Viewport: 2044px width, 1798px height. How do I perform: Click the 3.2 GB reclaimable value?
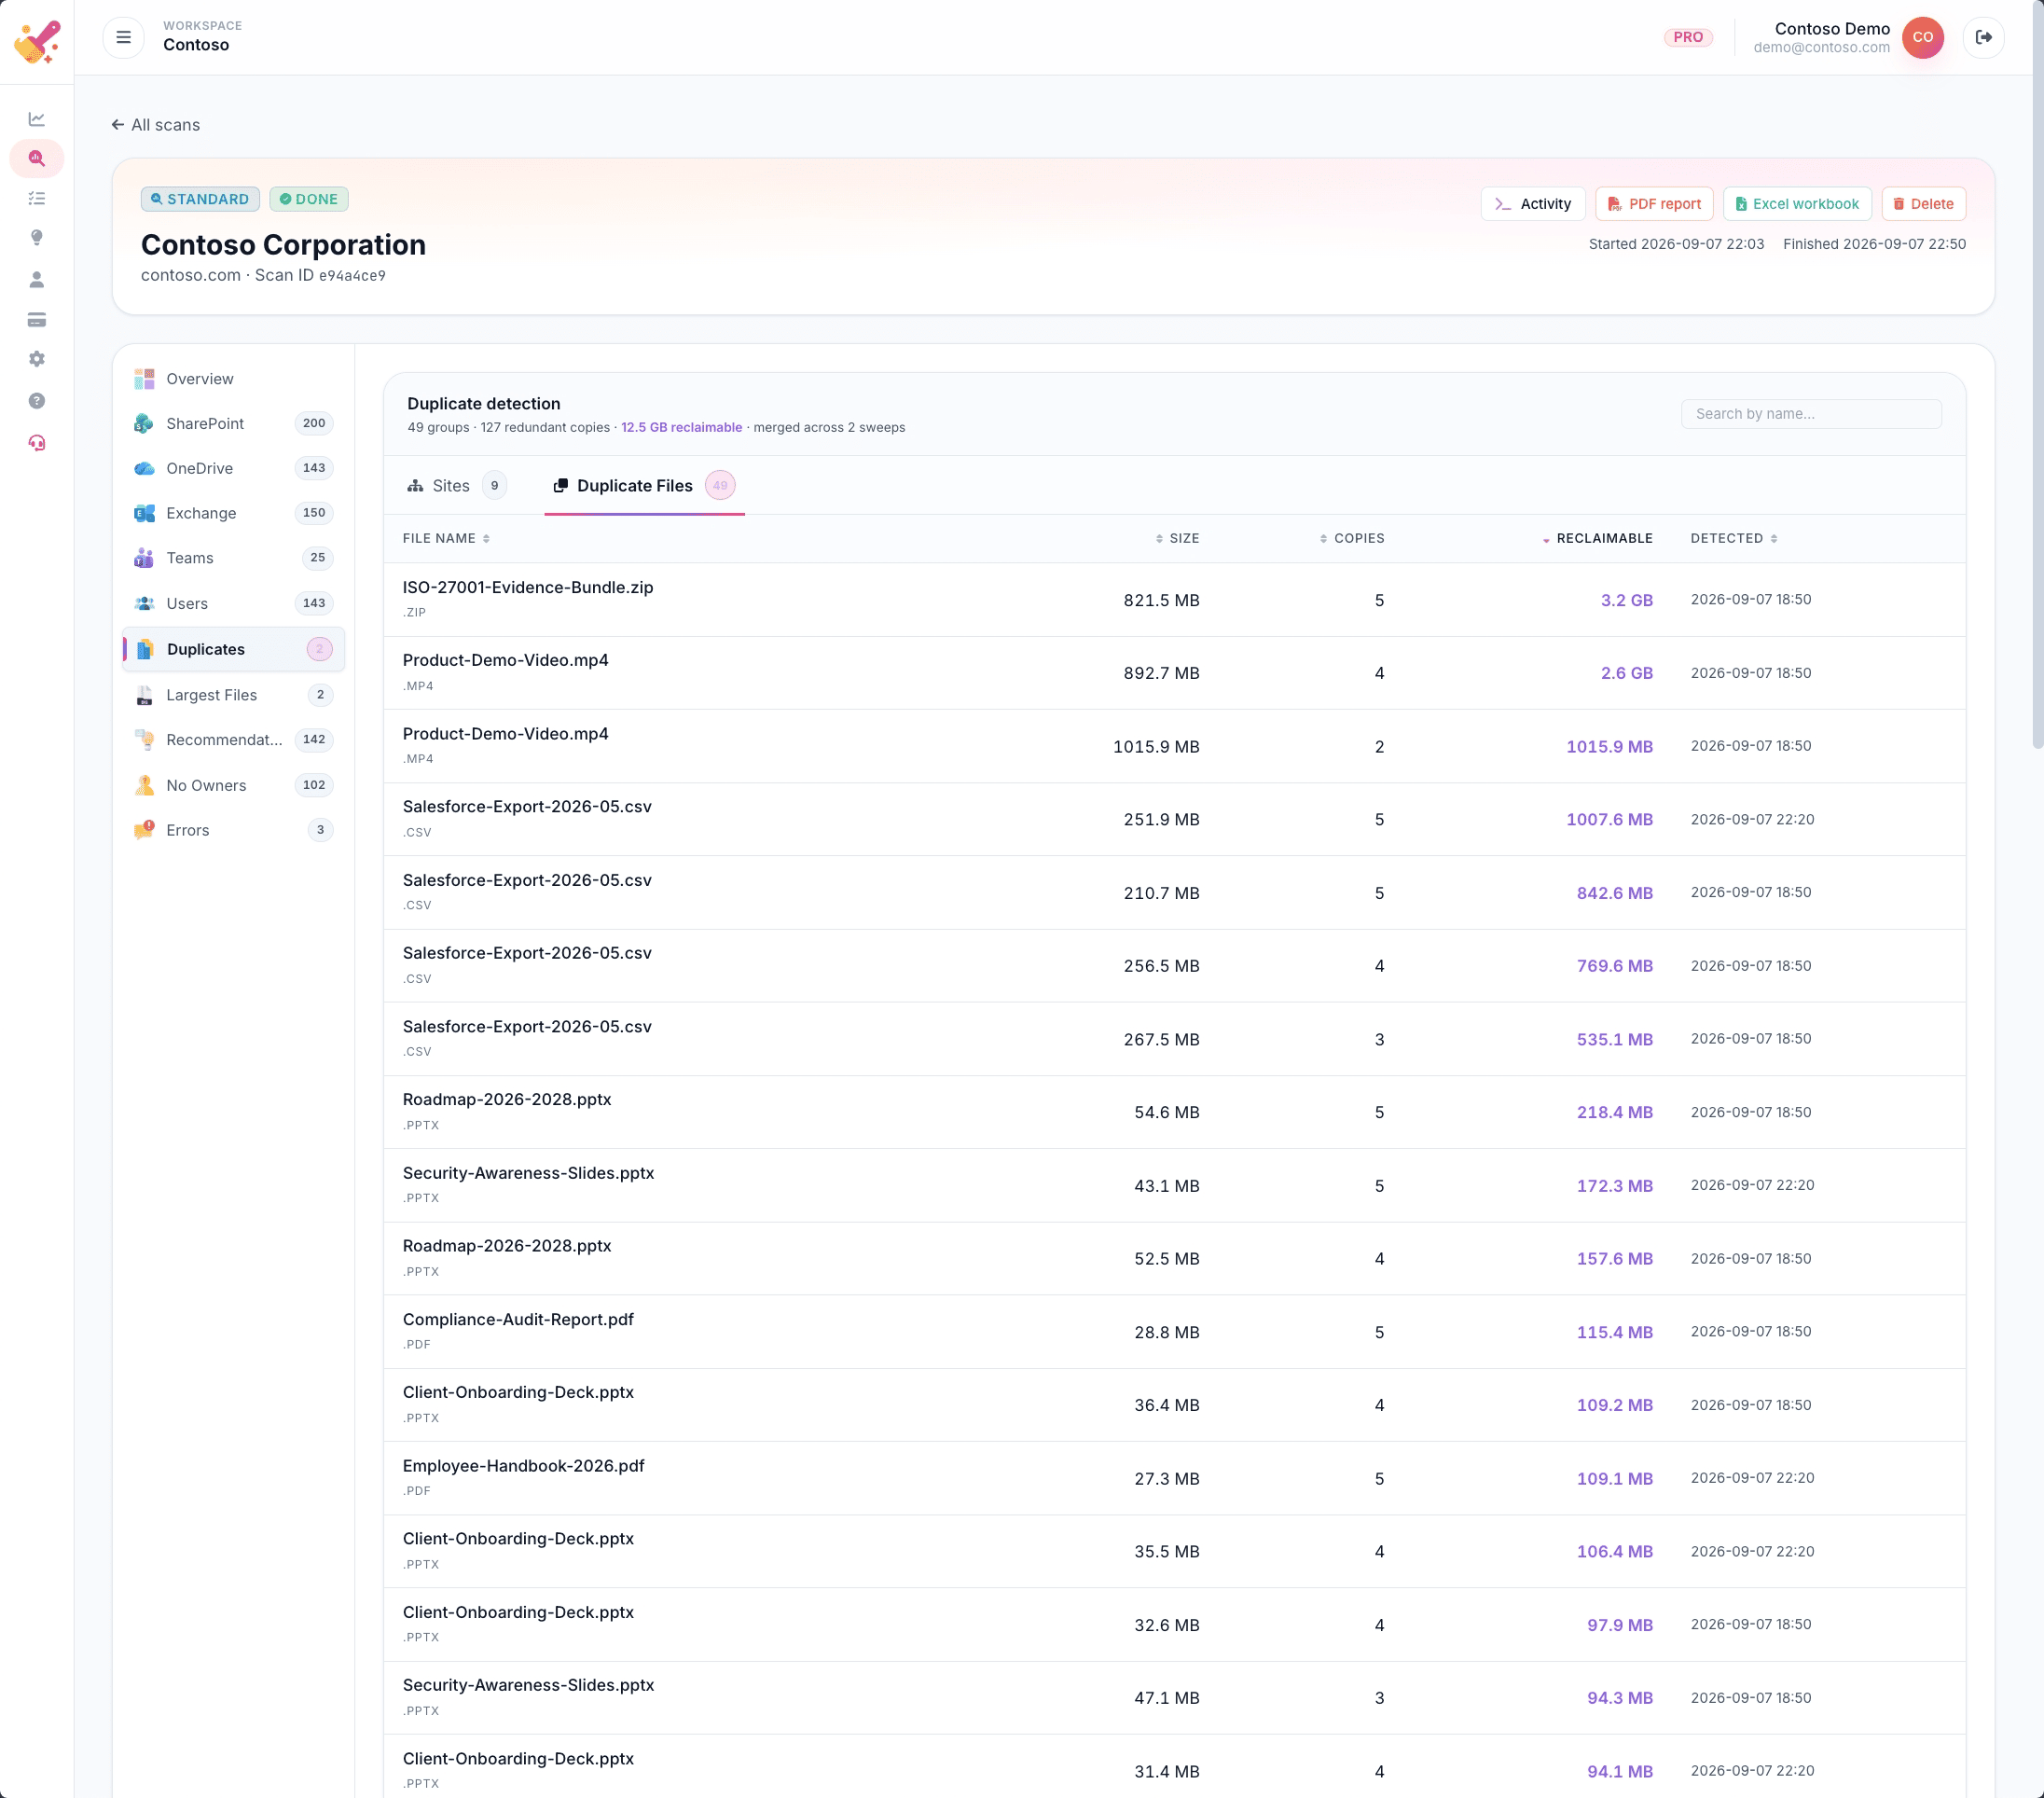1626,600
